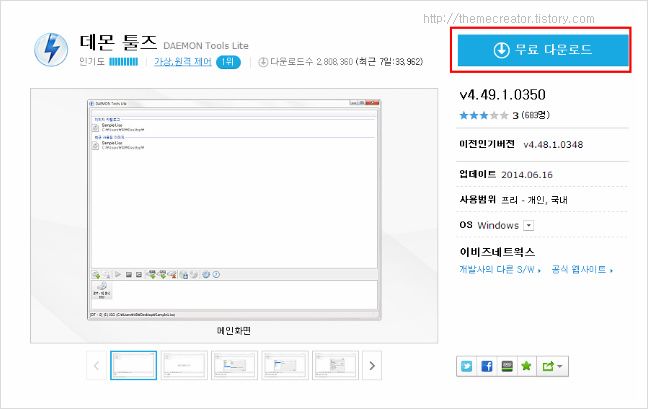Share on Twitter icon
The height and width of the screenshot is (409, 648).
click(467, 366)
